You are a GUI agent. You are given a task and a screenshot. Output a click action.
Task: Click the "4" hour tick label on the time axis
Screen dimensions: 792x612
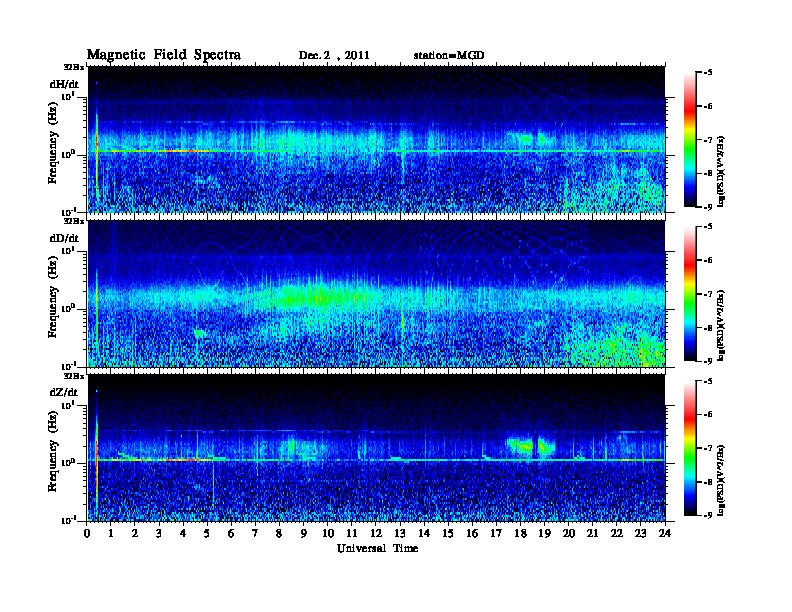coord(183,533)
